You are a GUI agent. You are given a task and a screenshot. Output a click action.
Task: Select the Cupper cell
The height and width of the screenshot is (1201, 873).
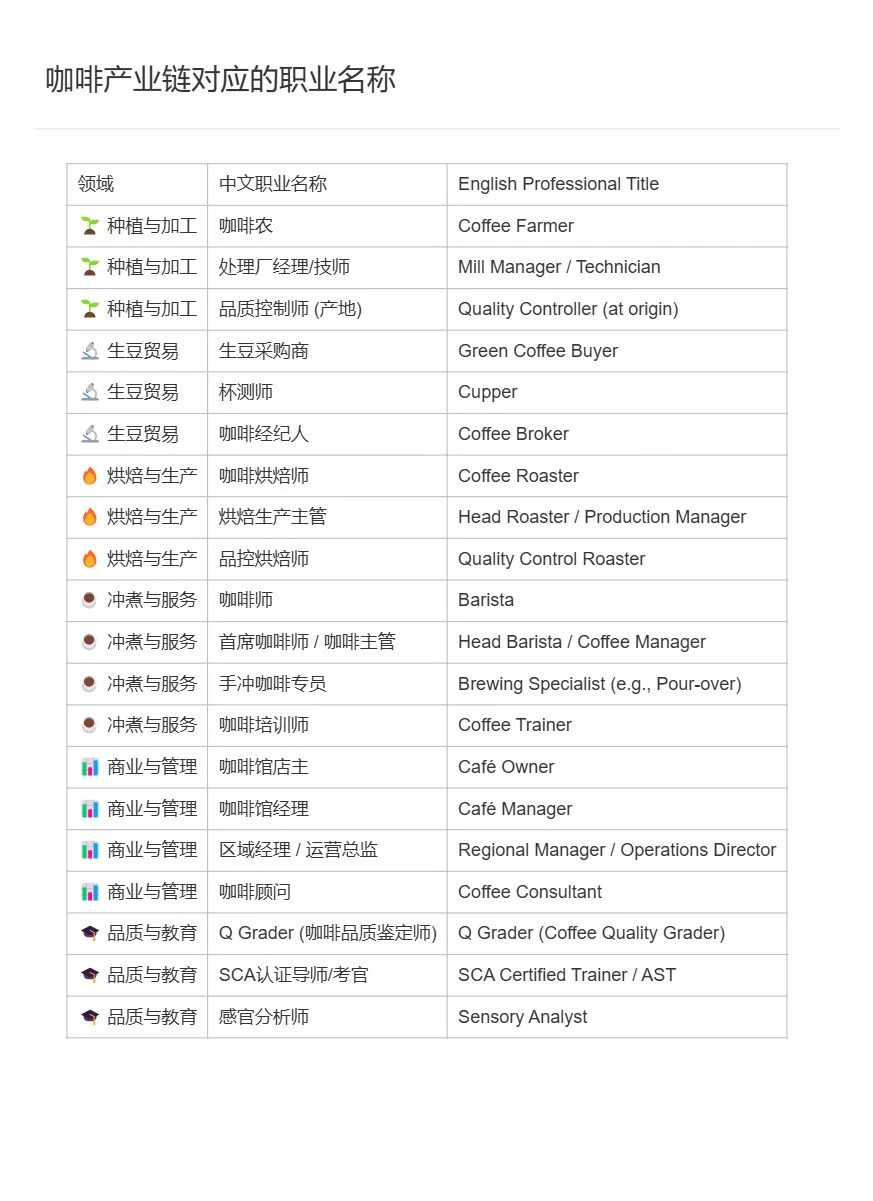click(x=617, y=392)
